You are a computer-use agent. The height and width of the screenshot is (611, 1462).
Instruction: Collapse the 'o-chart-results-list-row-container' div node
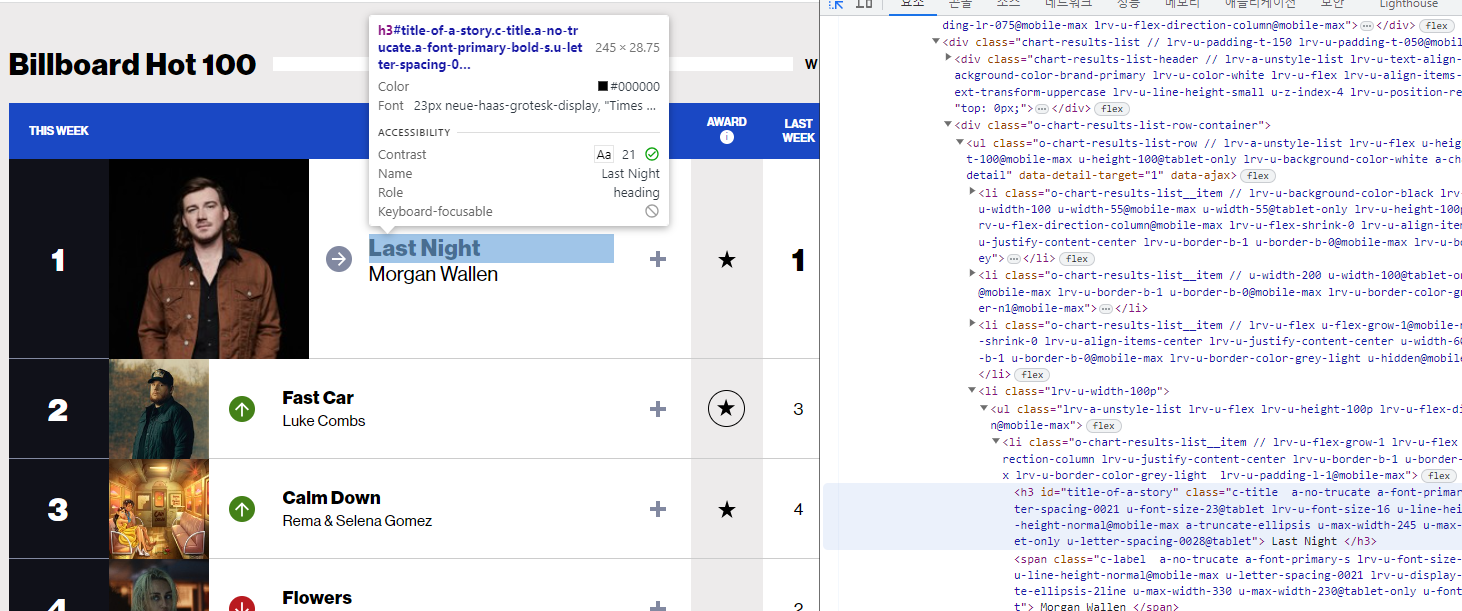click(x=948, y=125)
